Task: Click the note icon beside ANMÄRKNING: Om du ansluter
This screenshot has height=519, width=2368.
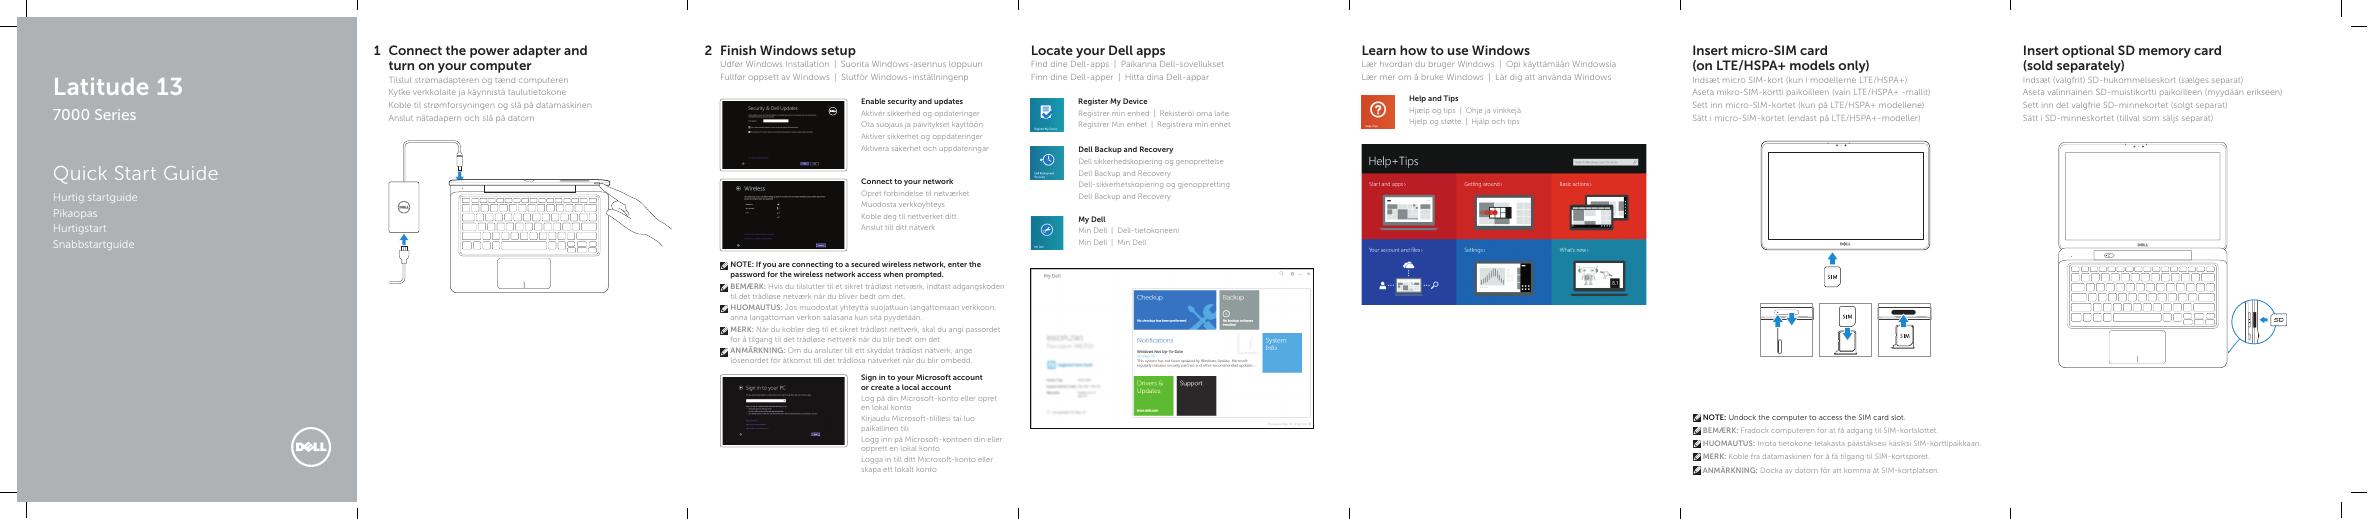Action: [725, 352]
